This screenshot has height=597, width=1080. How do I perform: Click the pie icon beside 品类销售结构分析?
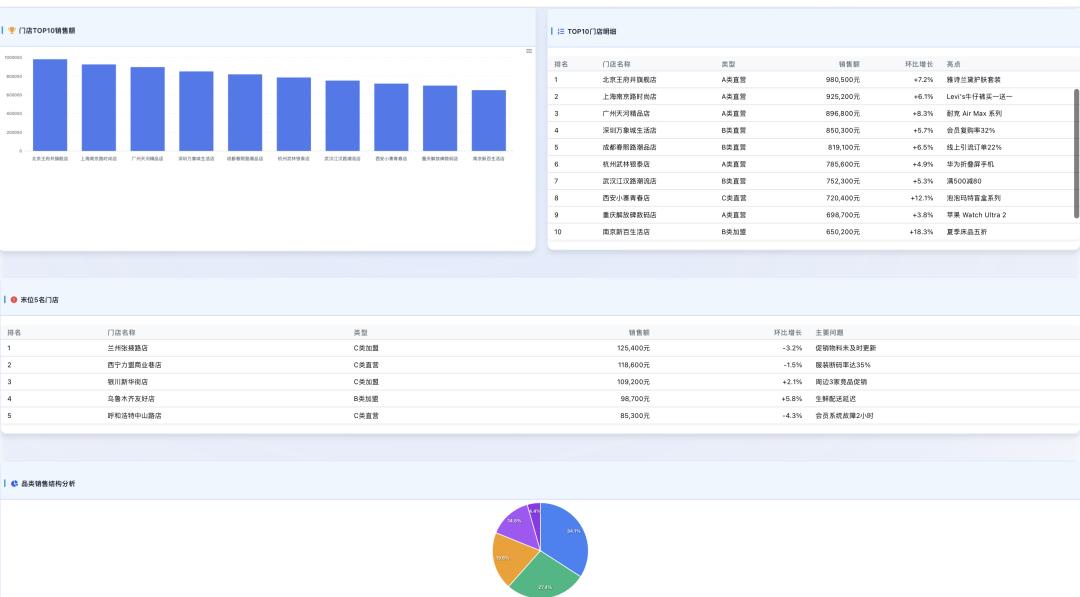pos(14,483)
